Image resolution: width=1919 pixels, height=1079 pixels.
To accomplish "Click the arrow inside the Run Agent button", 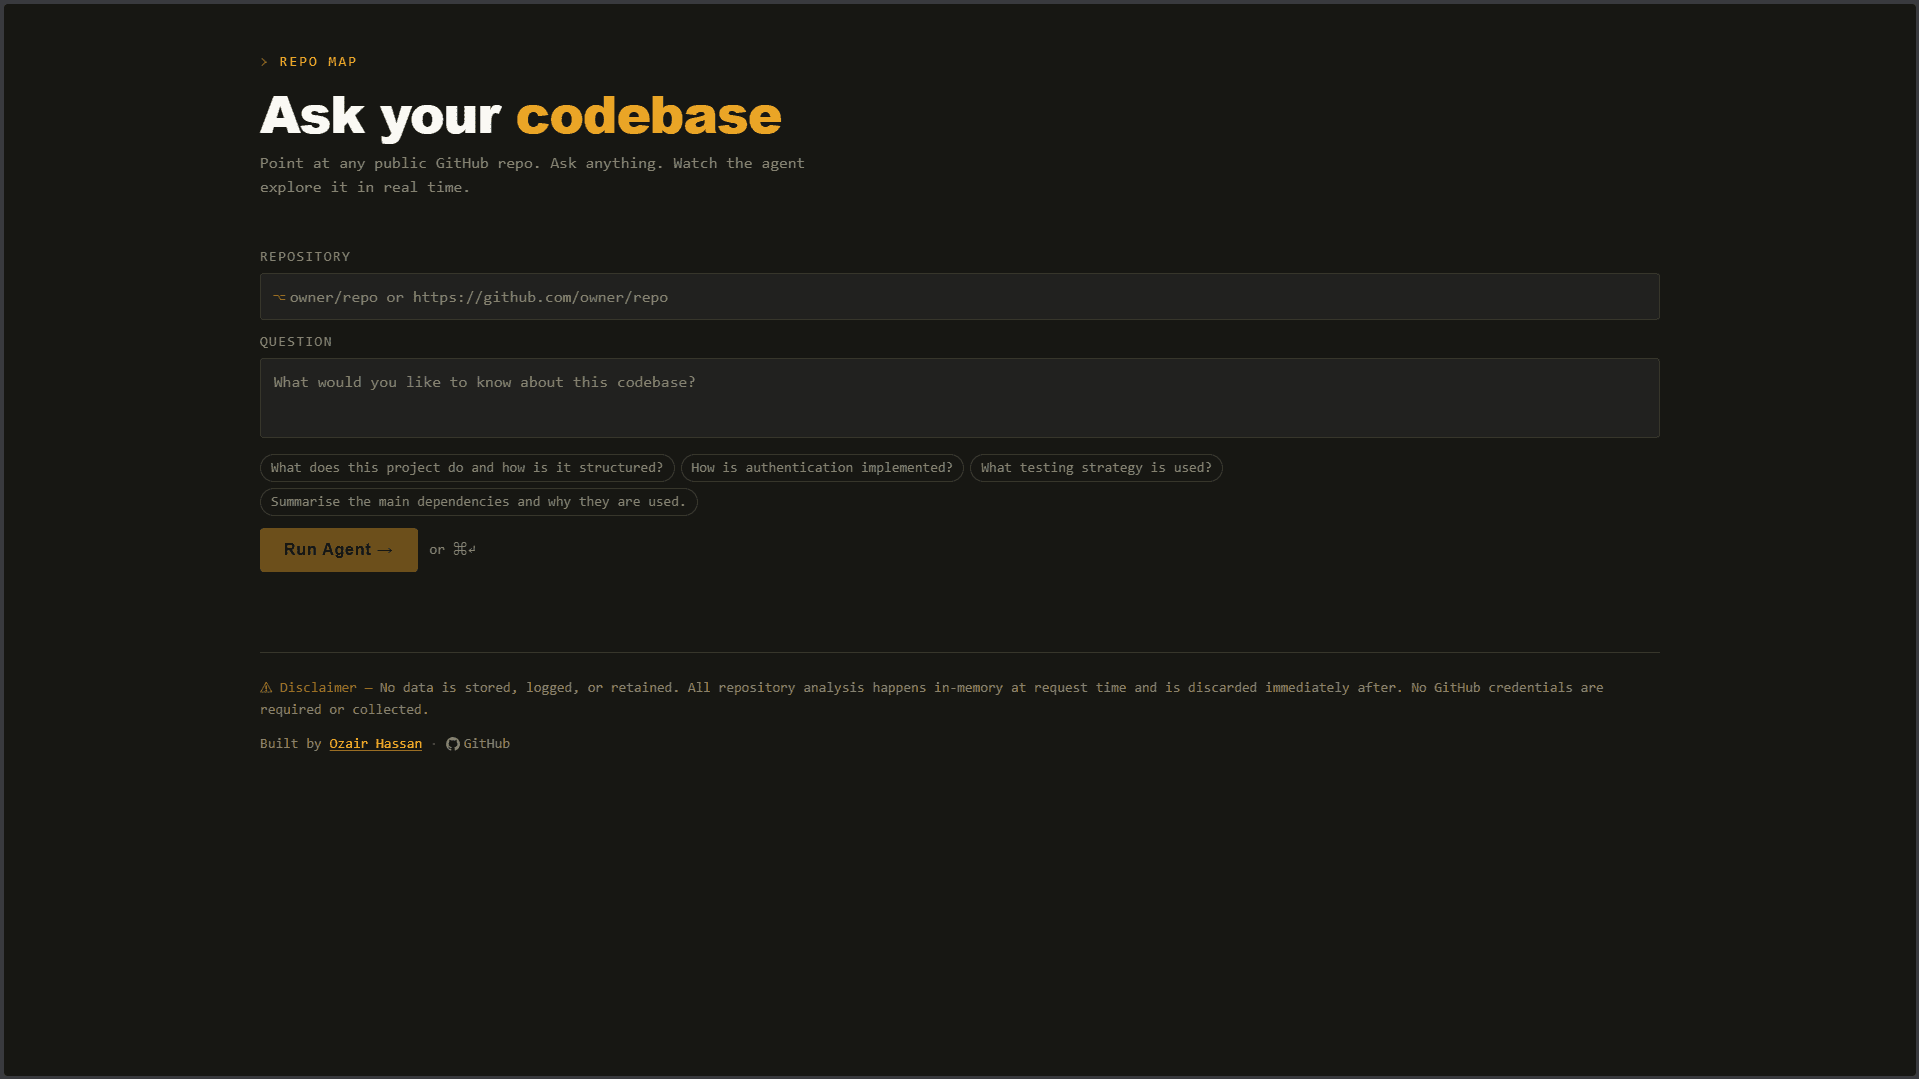I will (x=385, y=550).
